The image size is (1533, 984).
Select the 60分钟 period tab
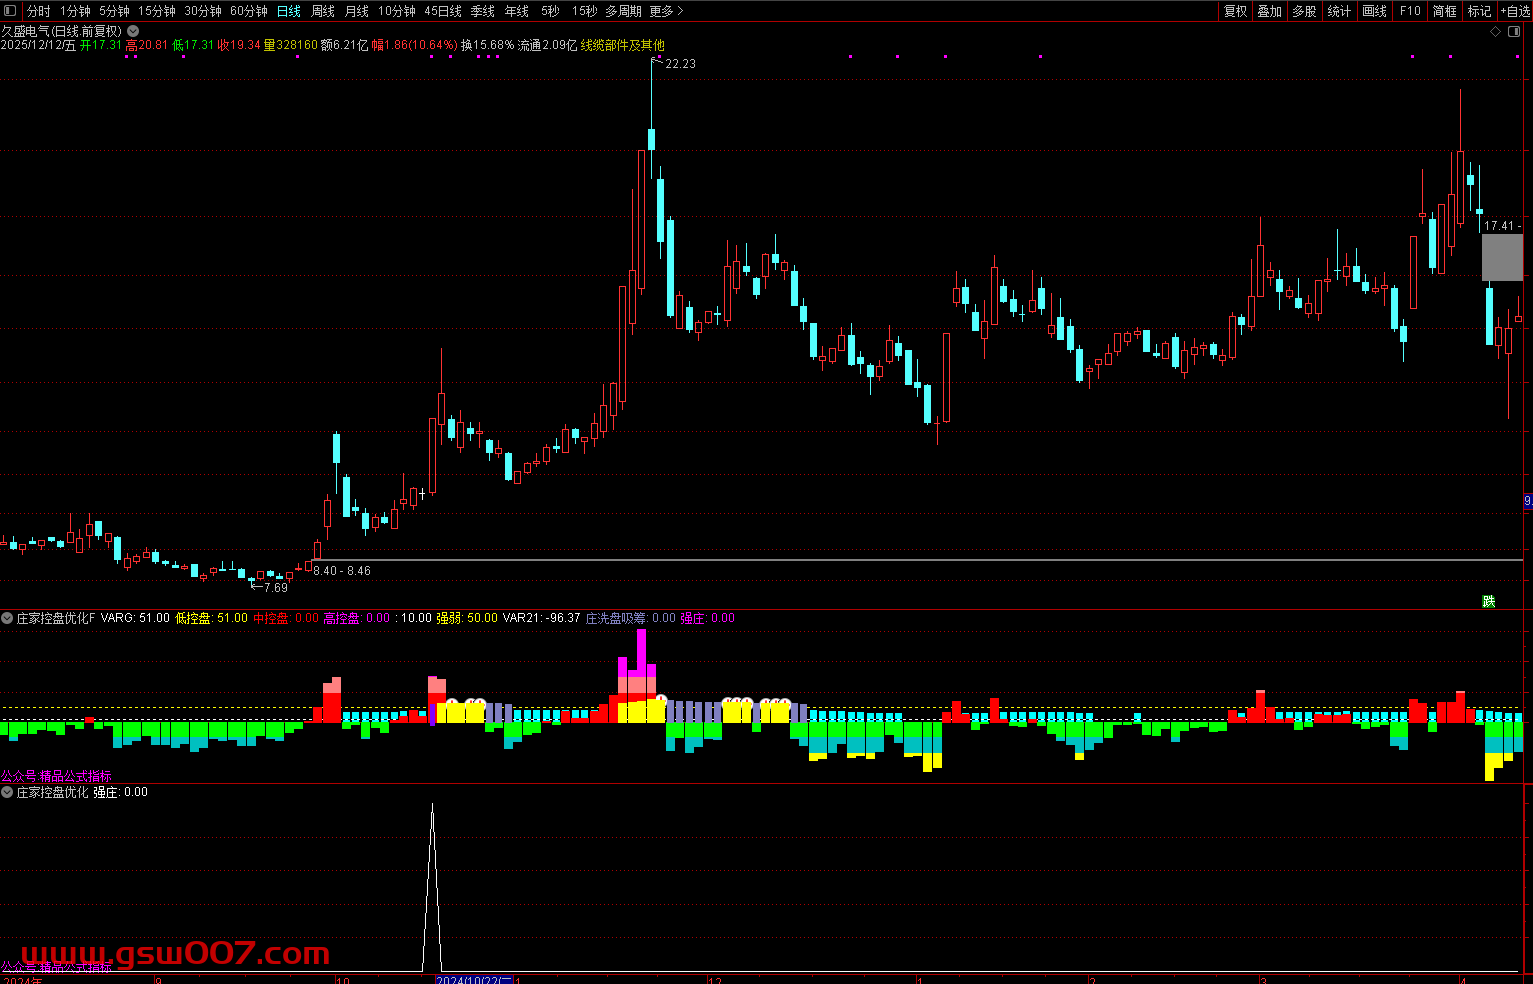pos(248,11)
